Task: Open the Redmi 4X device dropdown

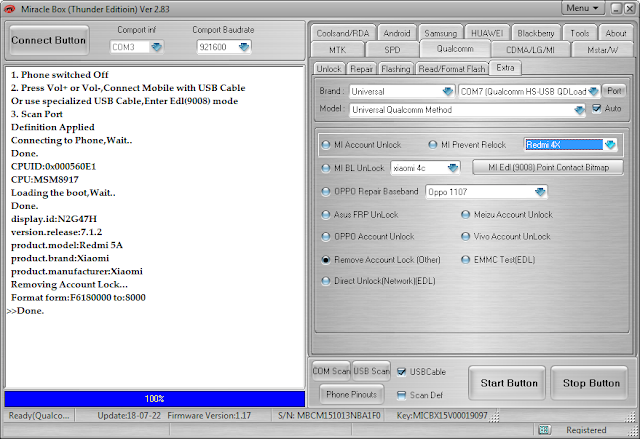Action: point(610,145)
